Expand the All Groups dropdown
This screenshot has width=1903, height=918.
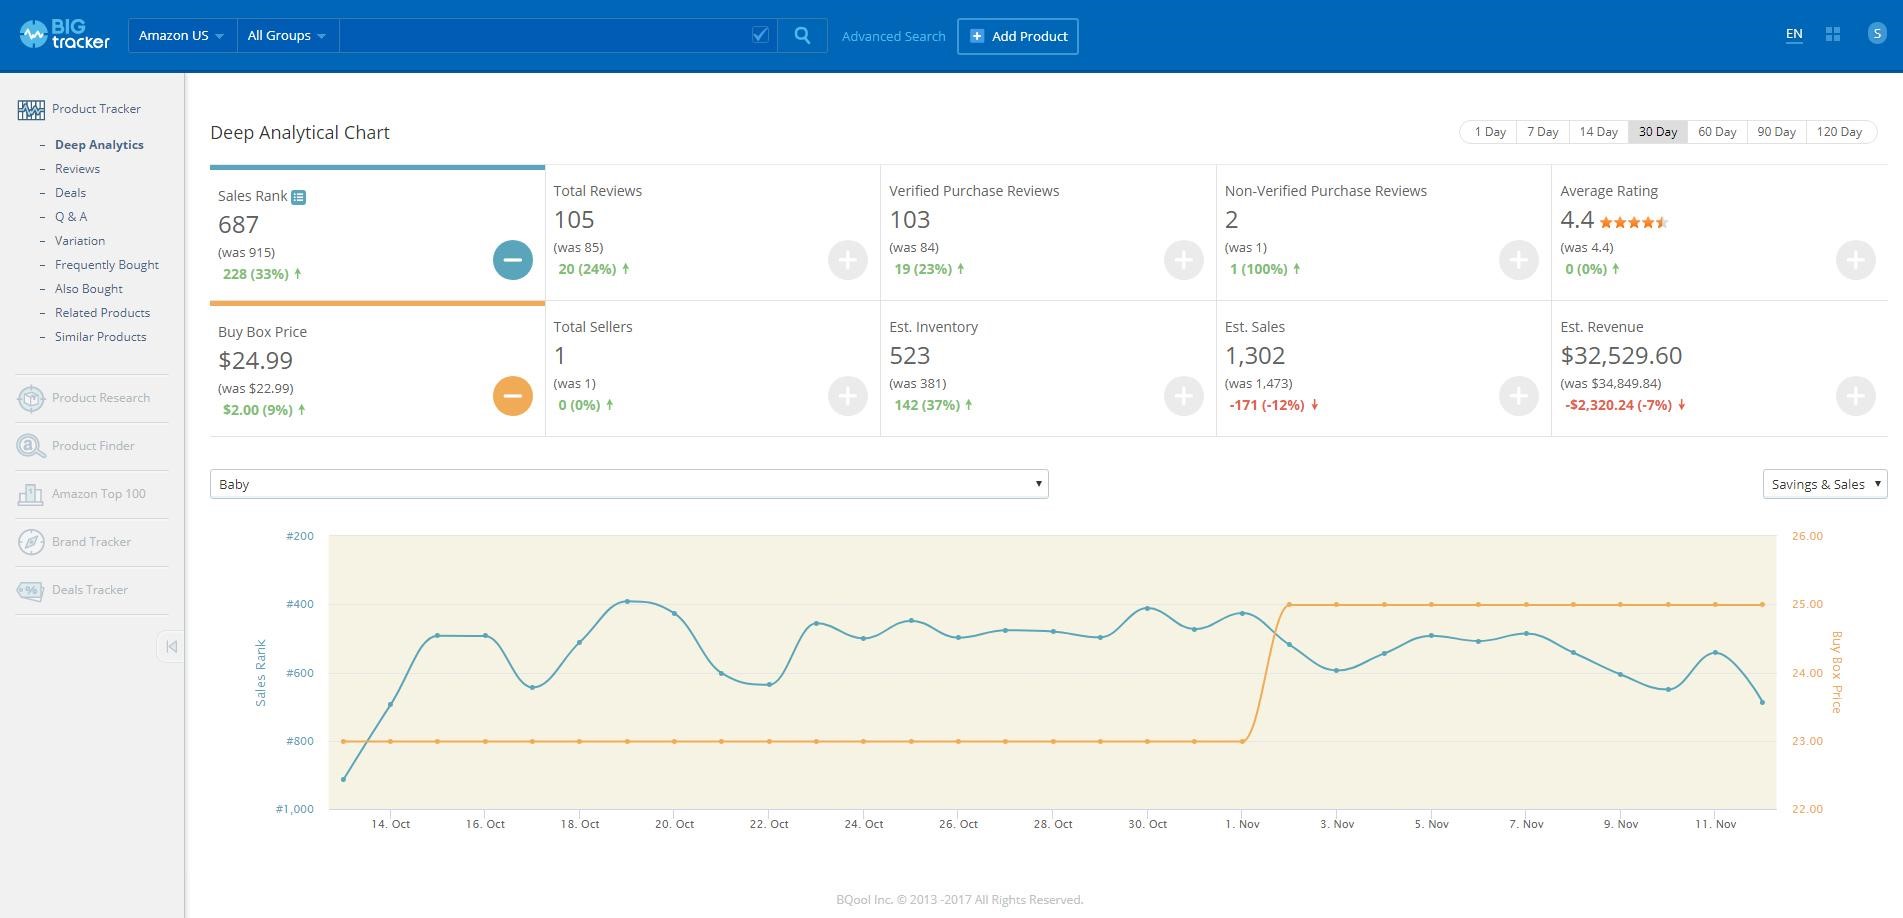click(287, 36)
